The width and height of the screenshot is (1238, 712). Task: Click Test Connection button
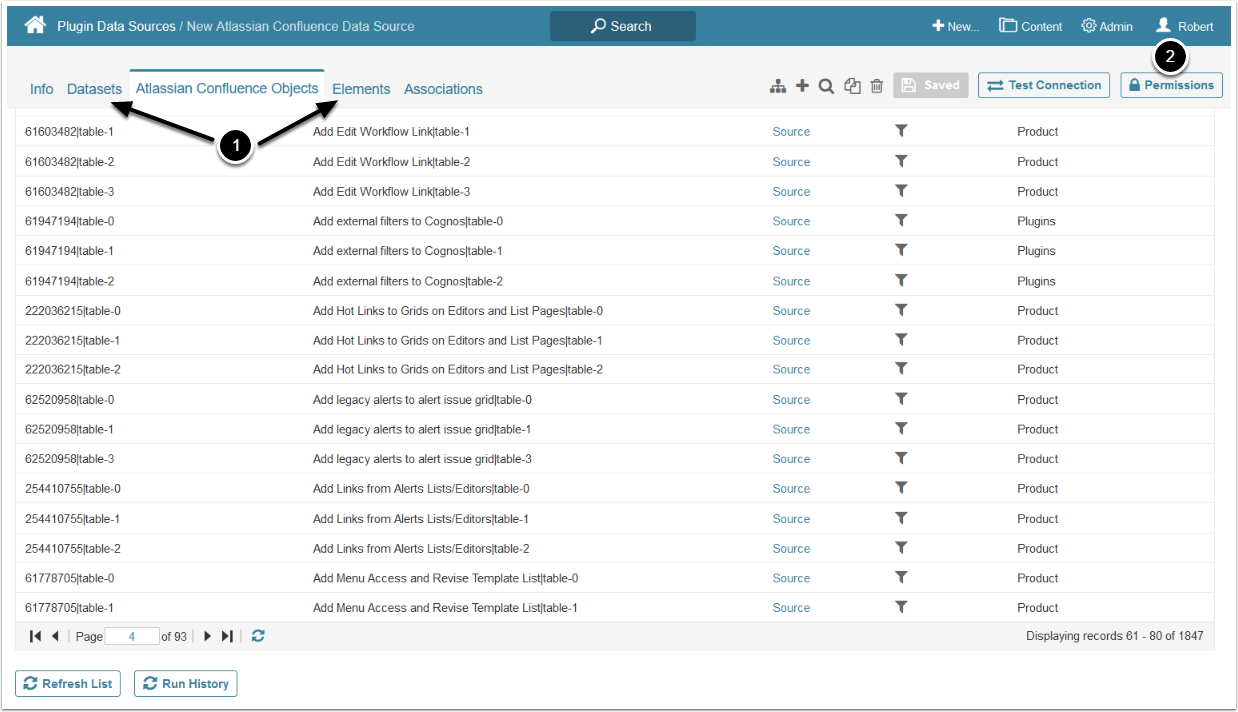pos(1044,86)
